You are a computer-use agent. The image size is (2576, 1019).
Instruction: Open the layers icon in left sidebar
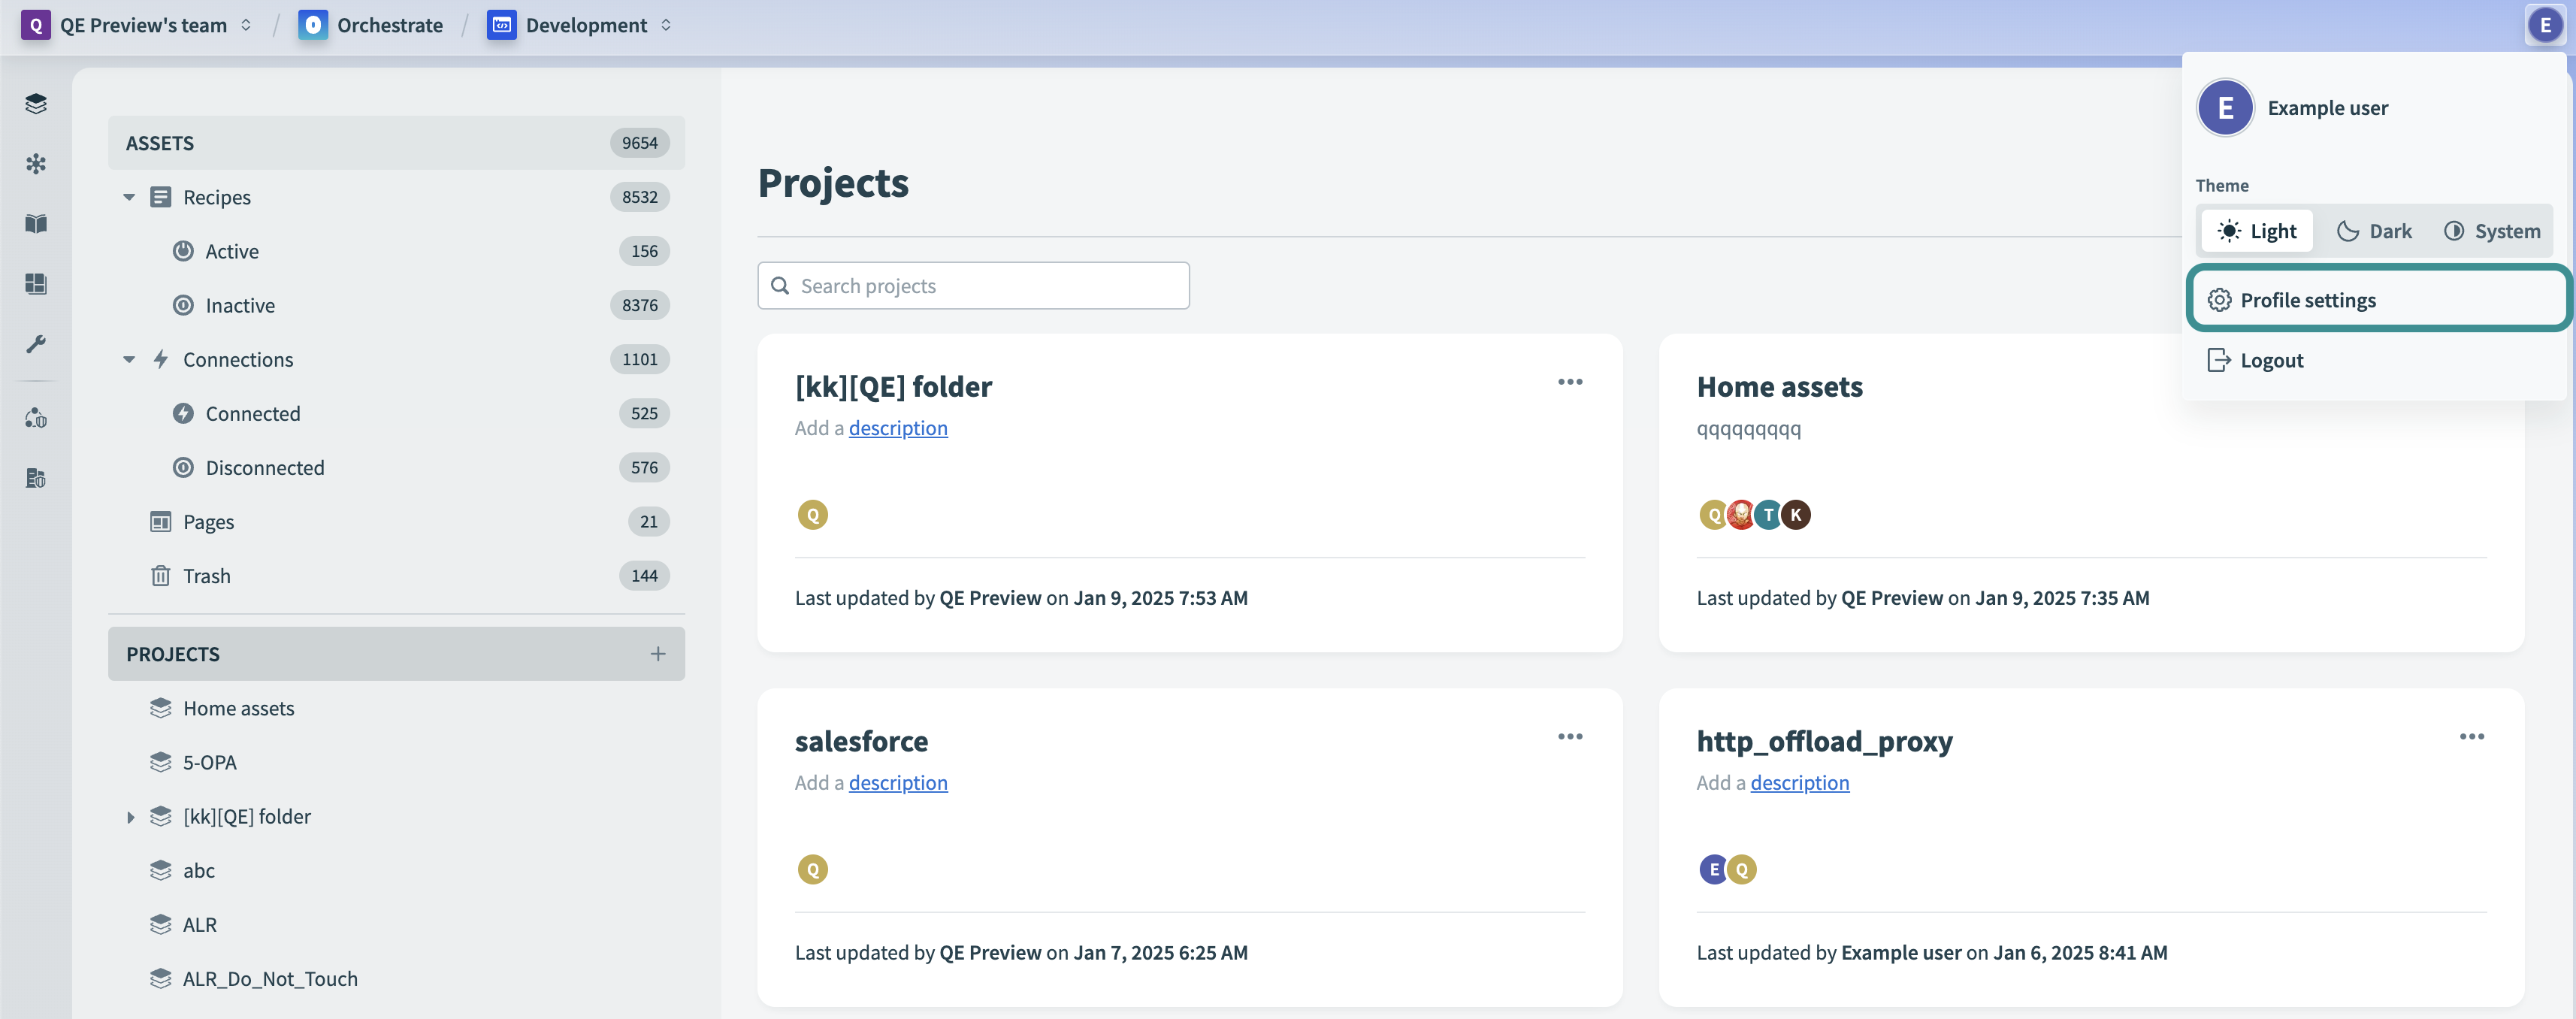[x=36, y=104]
